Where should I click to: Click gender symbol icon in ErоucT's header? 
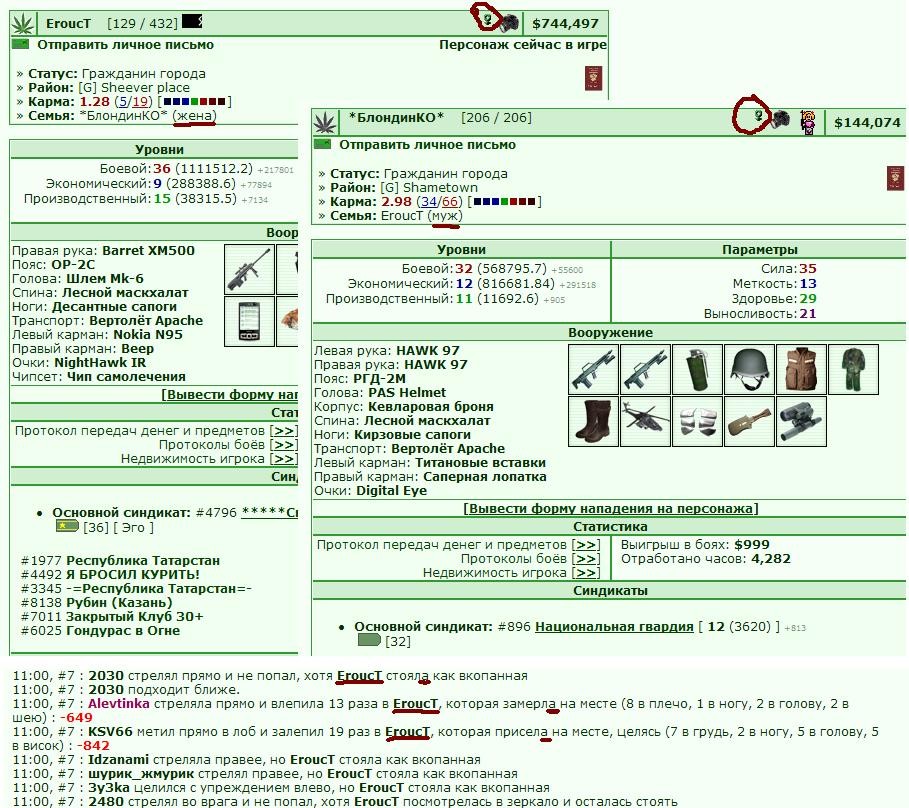pyautogui.click(x=488, y=20)
